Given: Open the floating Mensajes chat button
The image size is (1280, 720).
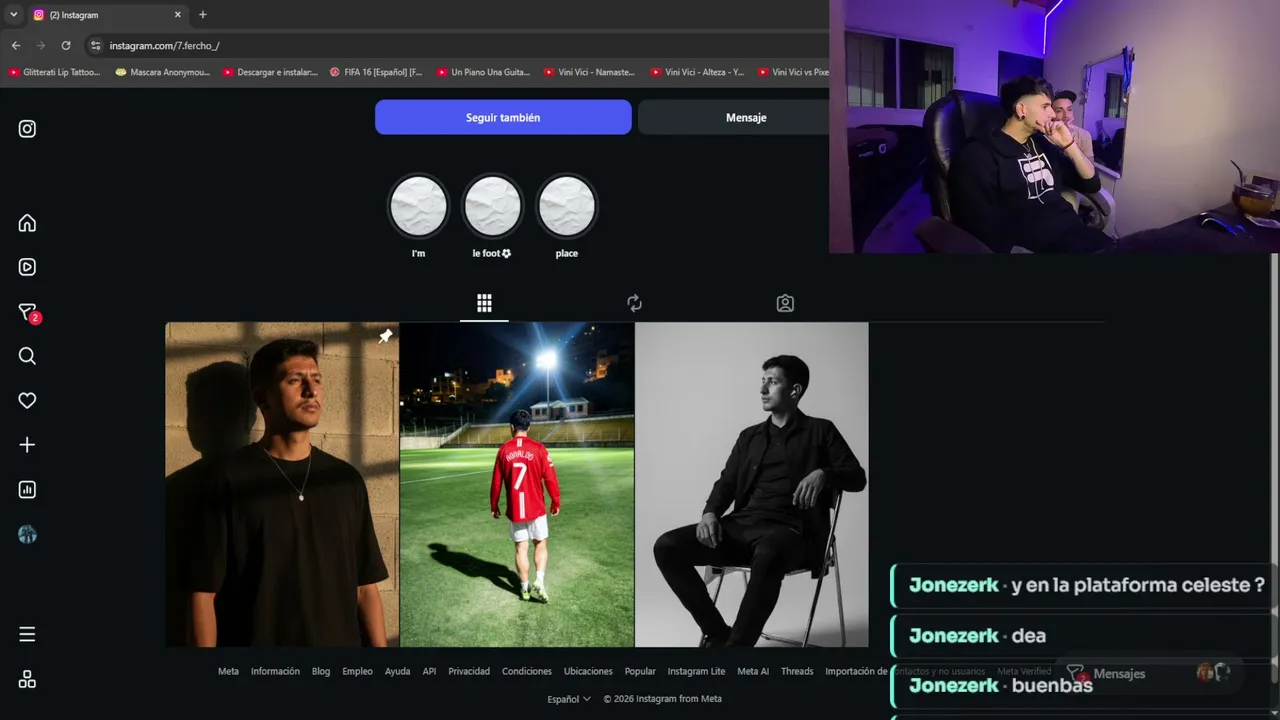Looking at the screenshot, I should [x=1148, y=673].
